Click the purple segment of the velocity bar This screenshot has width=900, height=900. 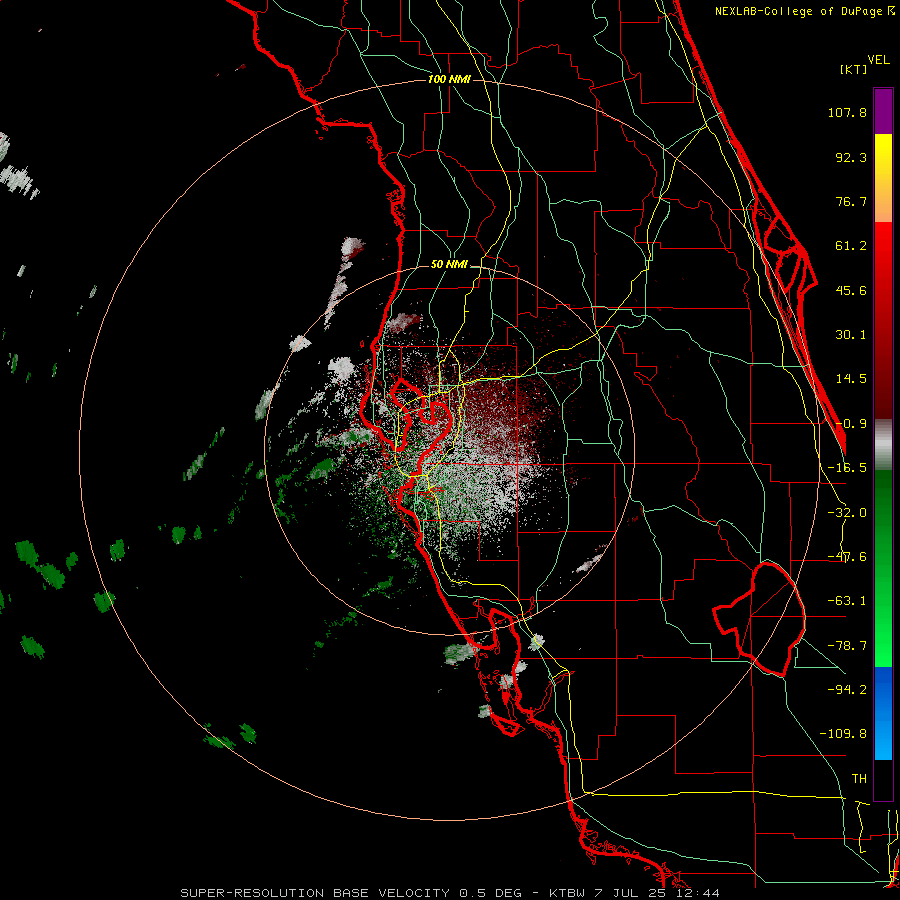[x=883, y=111]
